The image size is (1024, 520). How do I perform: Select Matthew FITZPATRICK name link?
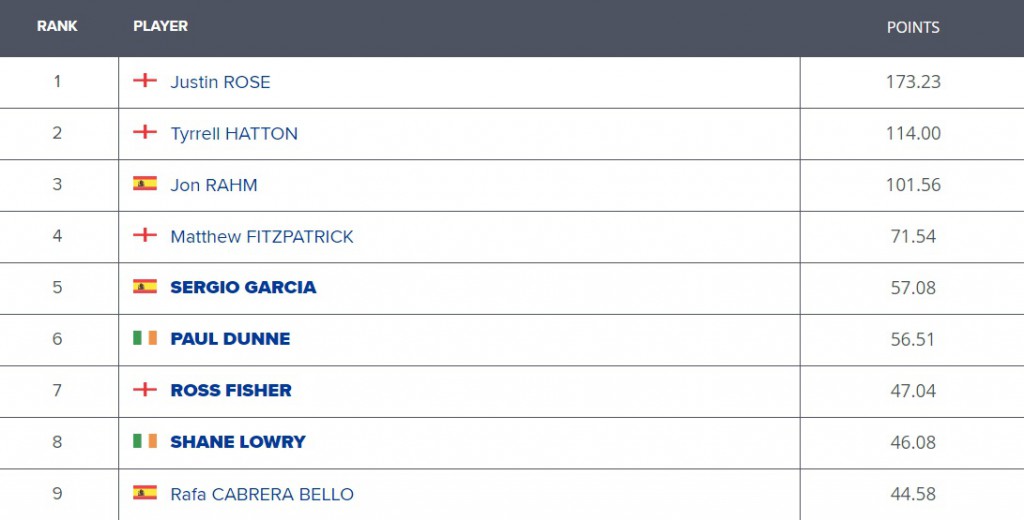(x=262, y=236)
